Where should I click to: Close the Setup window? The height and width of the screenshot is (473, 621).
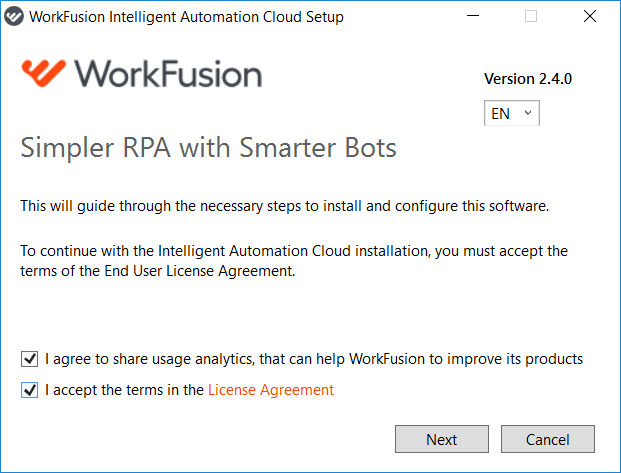coord(590,16)
